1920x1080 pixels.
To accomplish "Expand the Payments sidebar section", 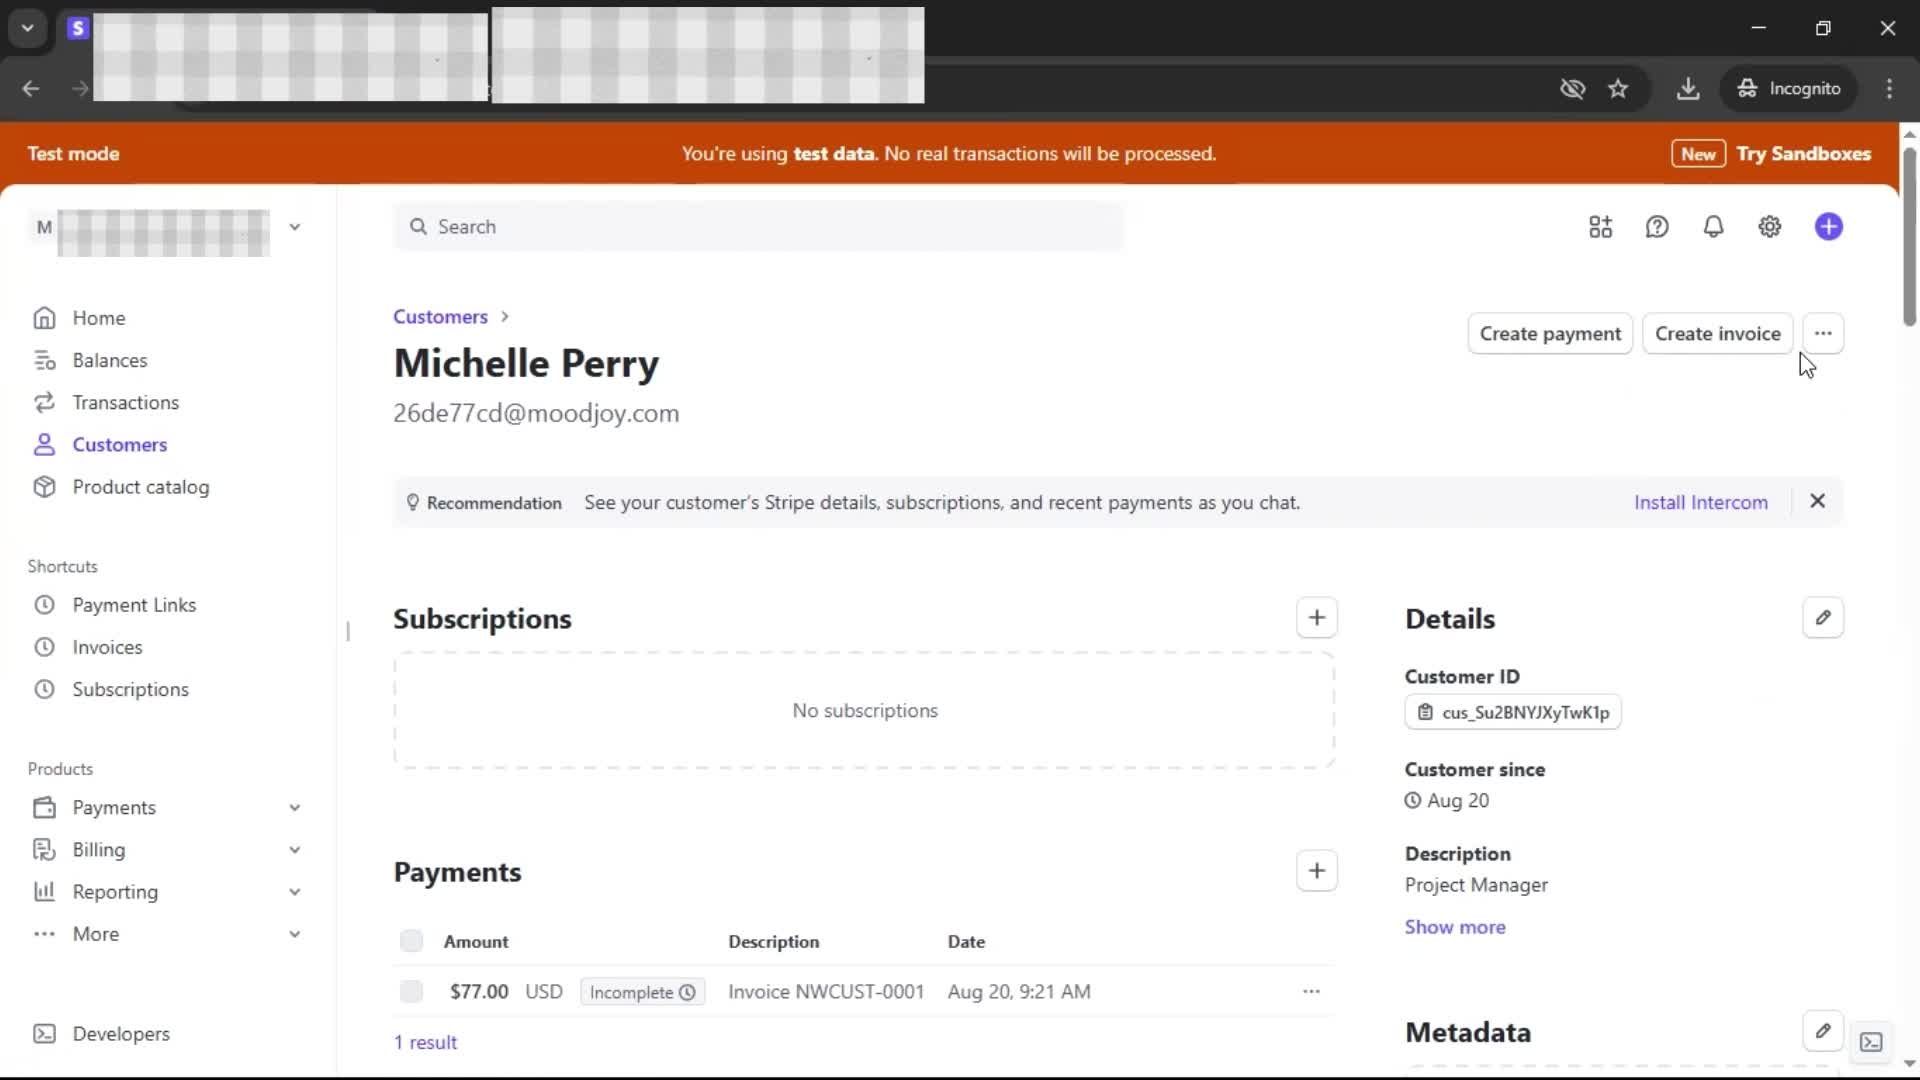I will click(294, 807).
